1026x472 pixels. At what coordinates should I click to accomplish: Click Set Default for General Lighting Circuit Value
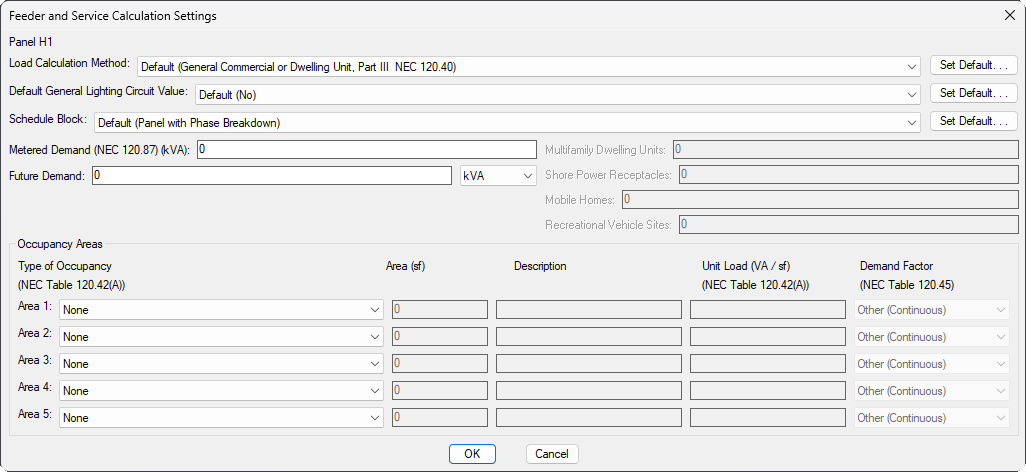[x=973, y=93]
